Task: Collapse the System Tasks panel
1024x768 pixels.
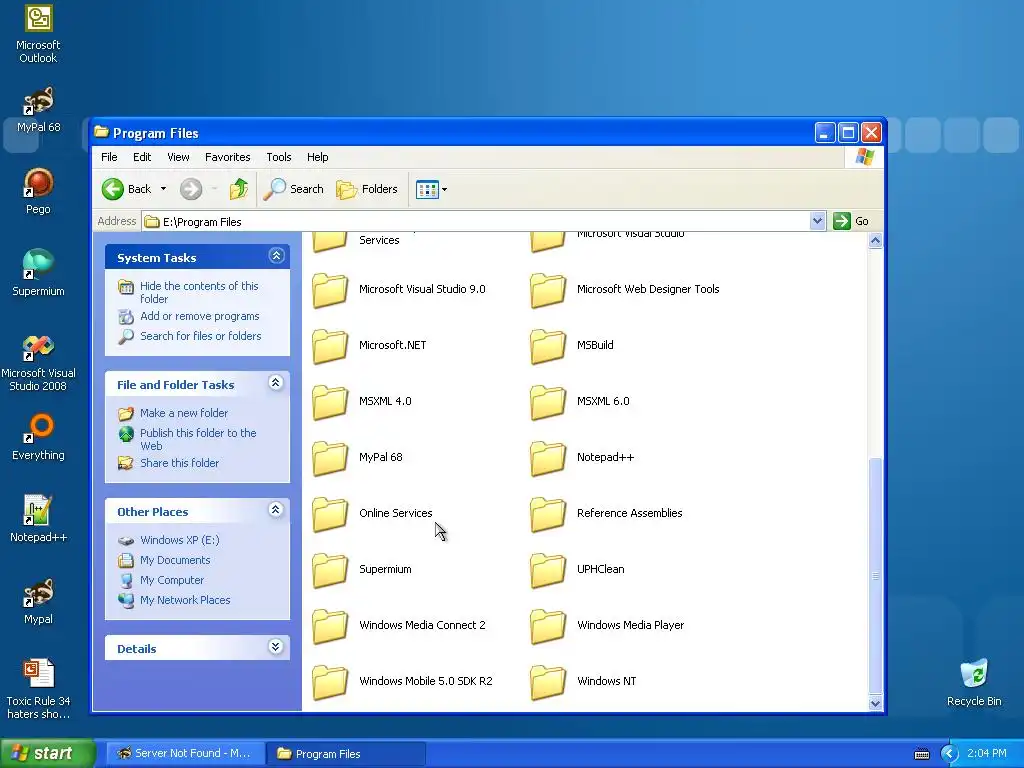Action: pyautogui.click(x=276, y=255)
